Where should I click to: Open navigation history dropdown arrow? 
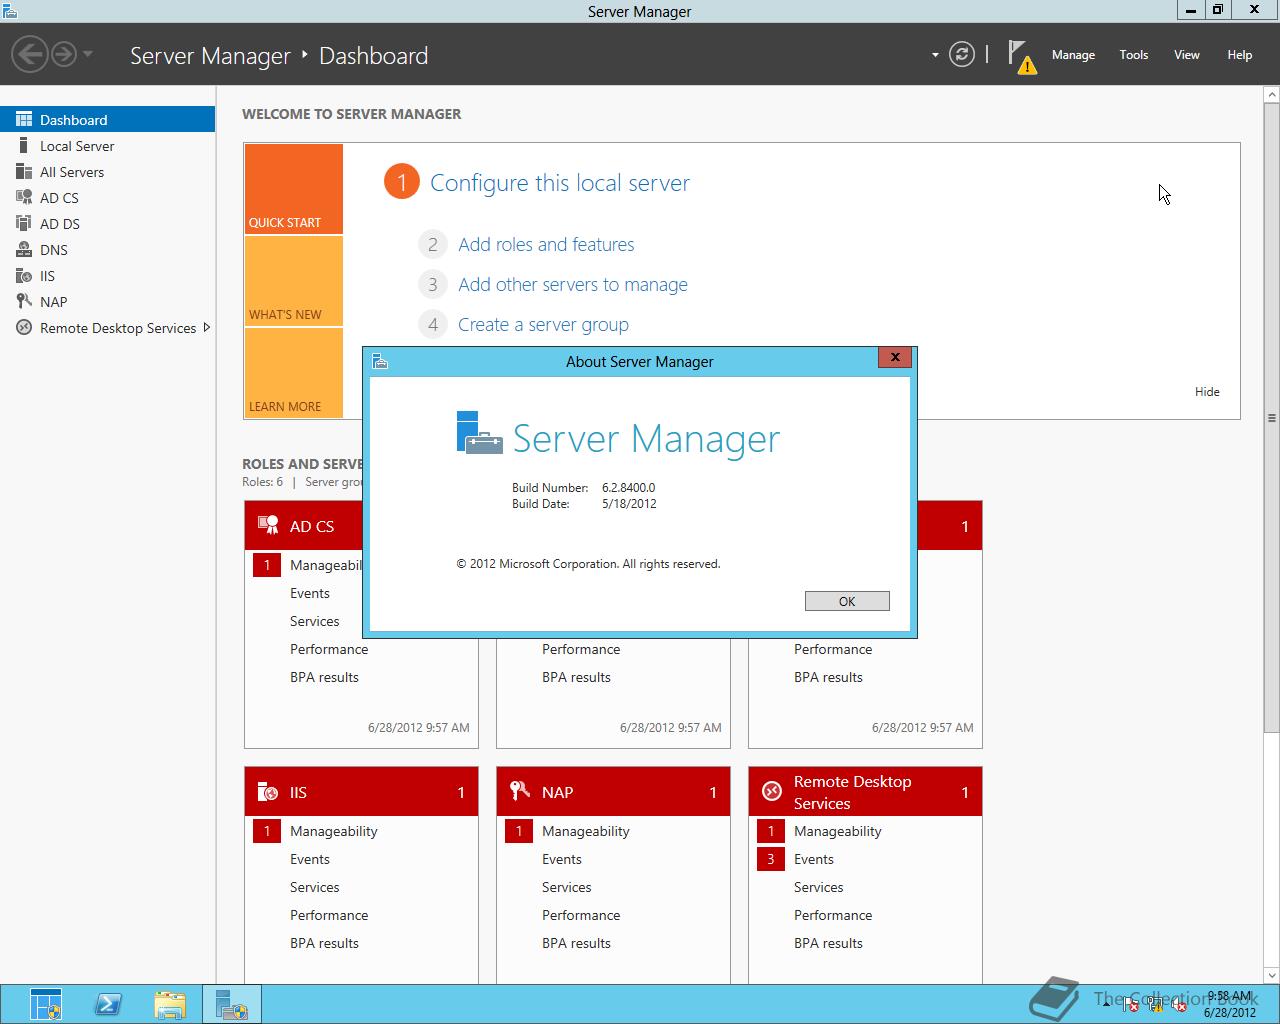coord(88,54)
